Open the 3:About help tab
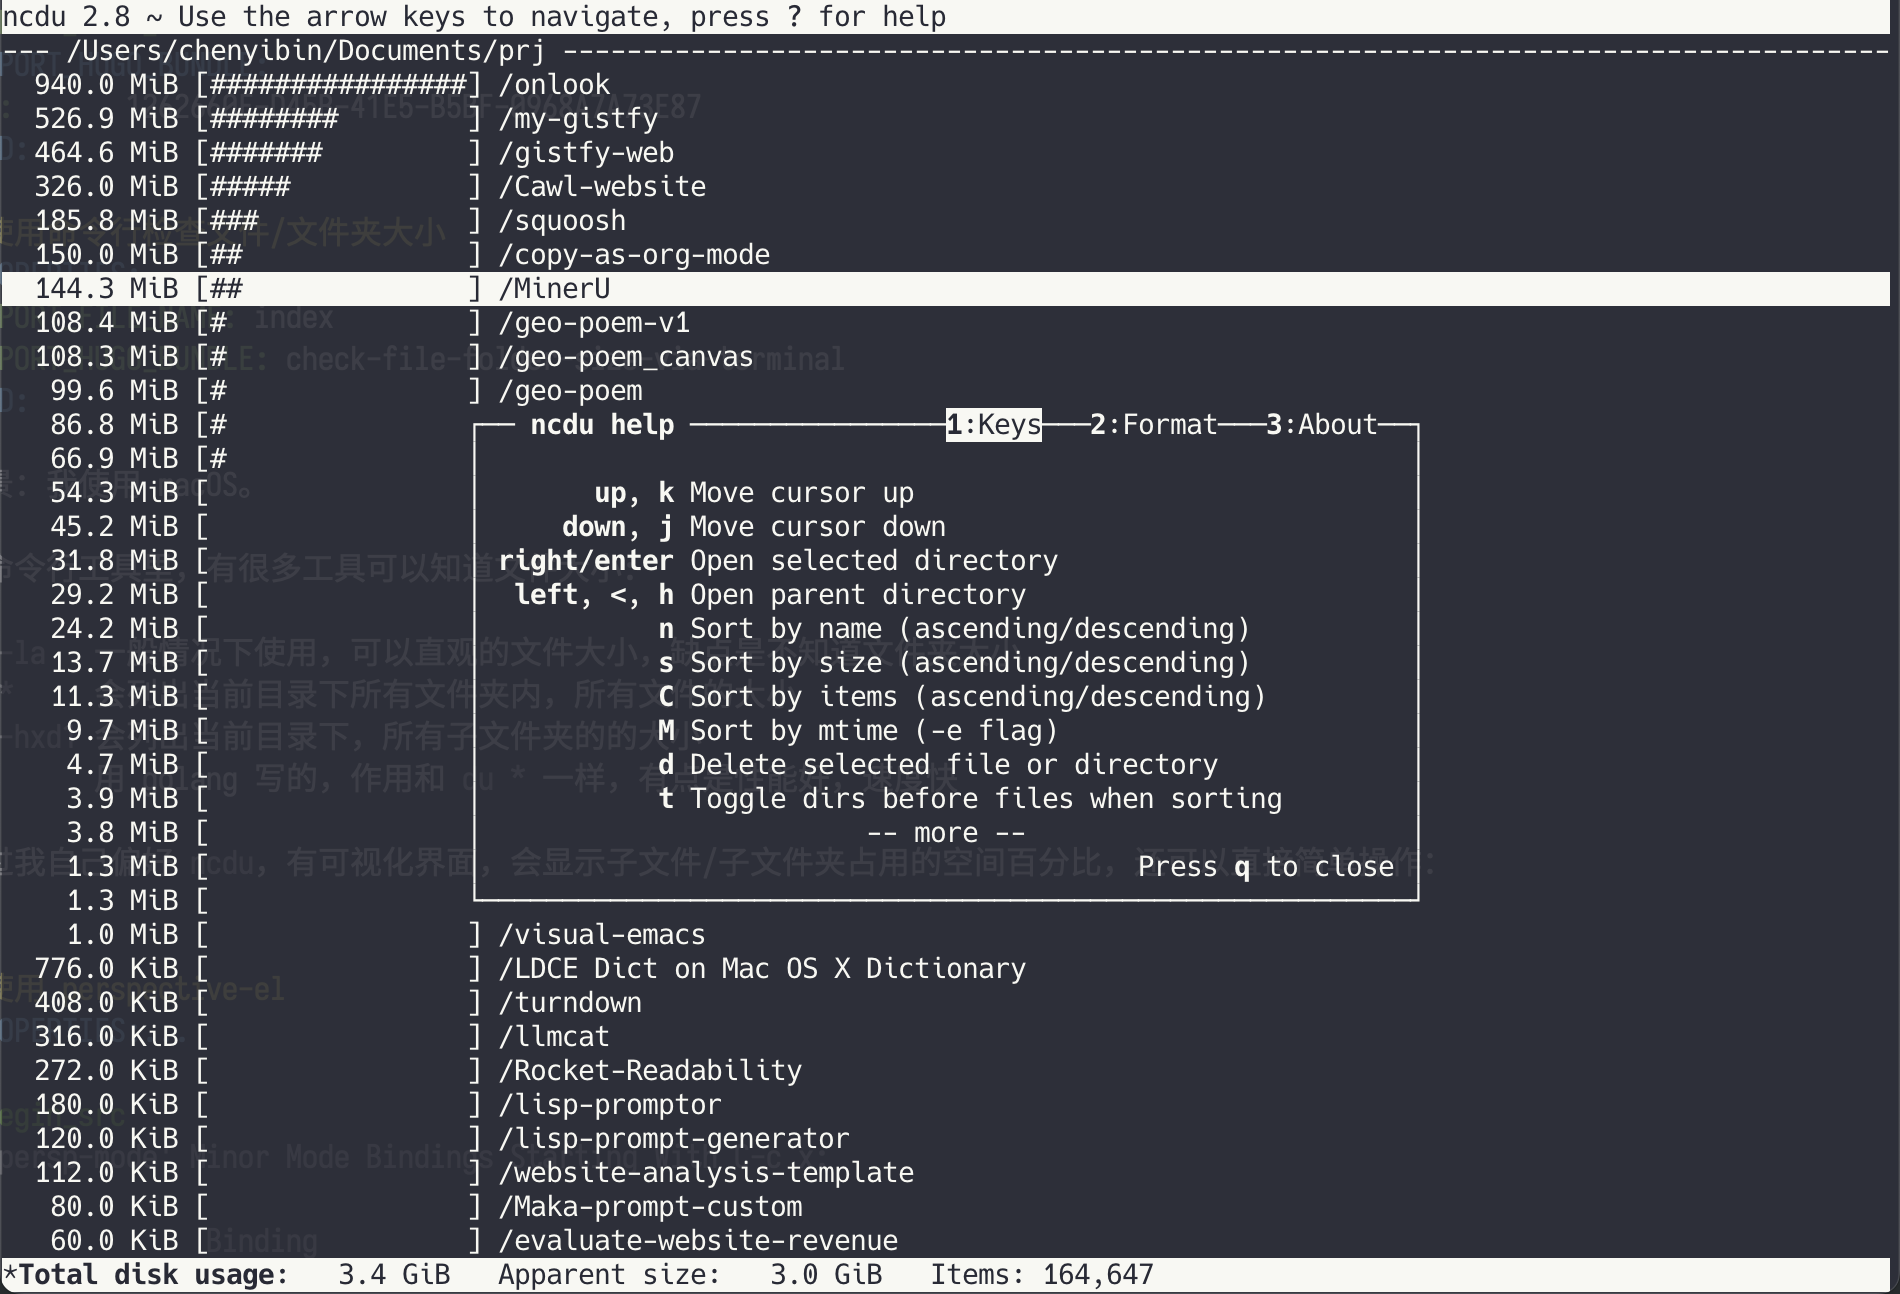 (1322, 425)
